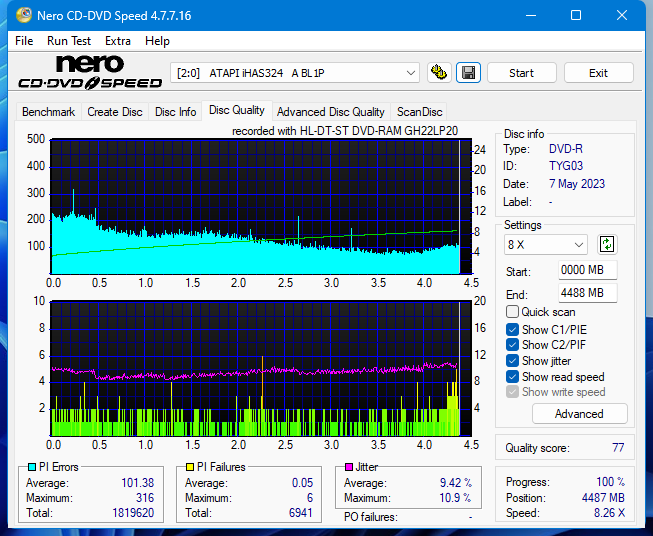The height and width of the screenshot is (536, 653).
Task: Click the Advanced settings button
Action: [579, 414]
